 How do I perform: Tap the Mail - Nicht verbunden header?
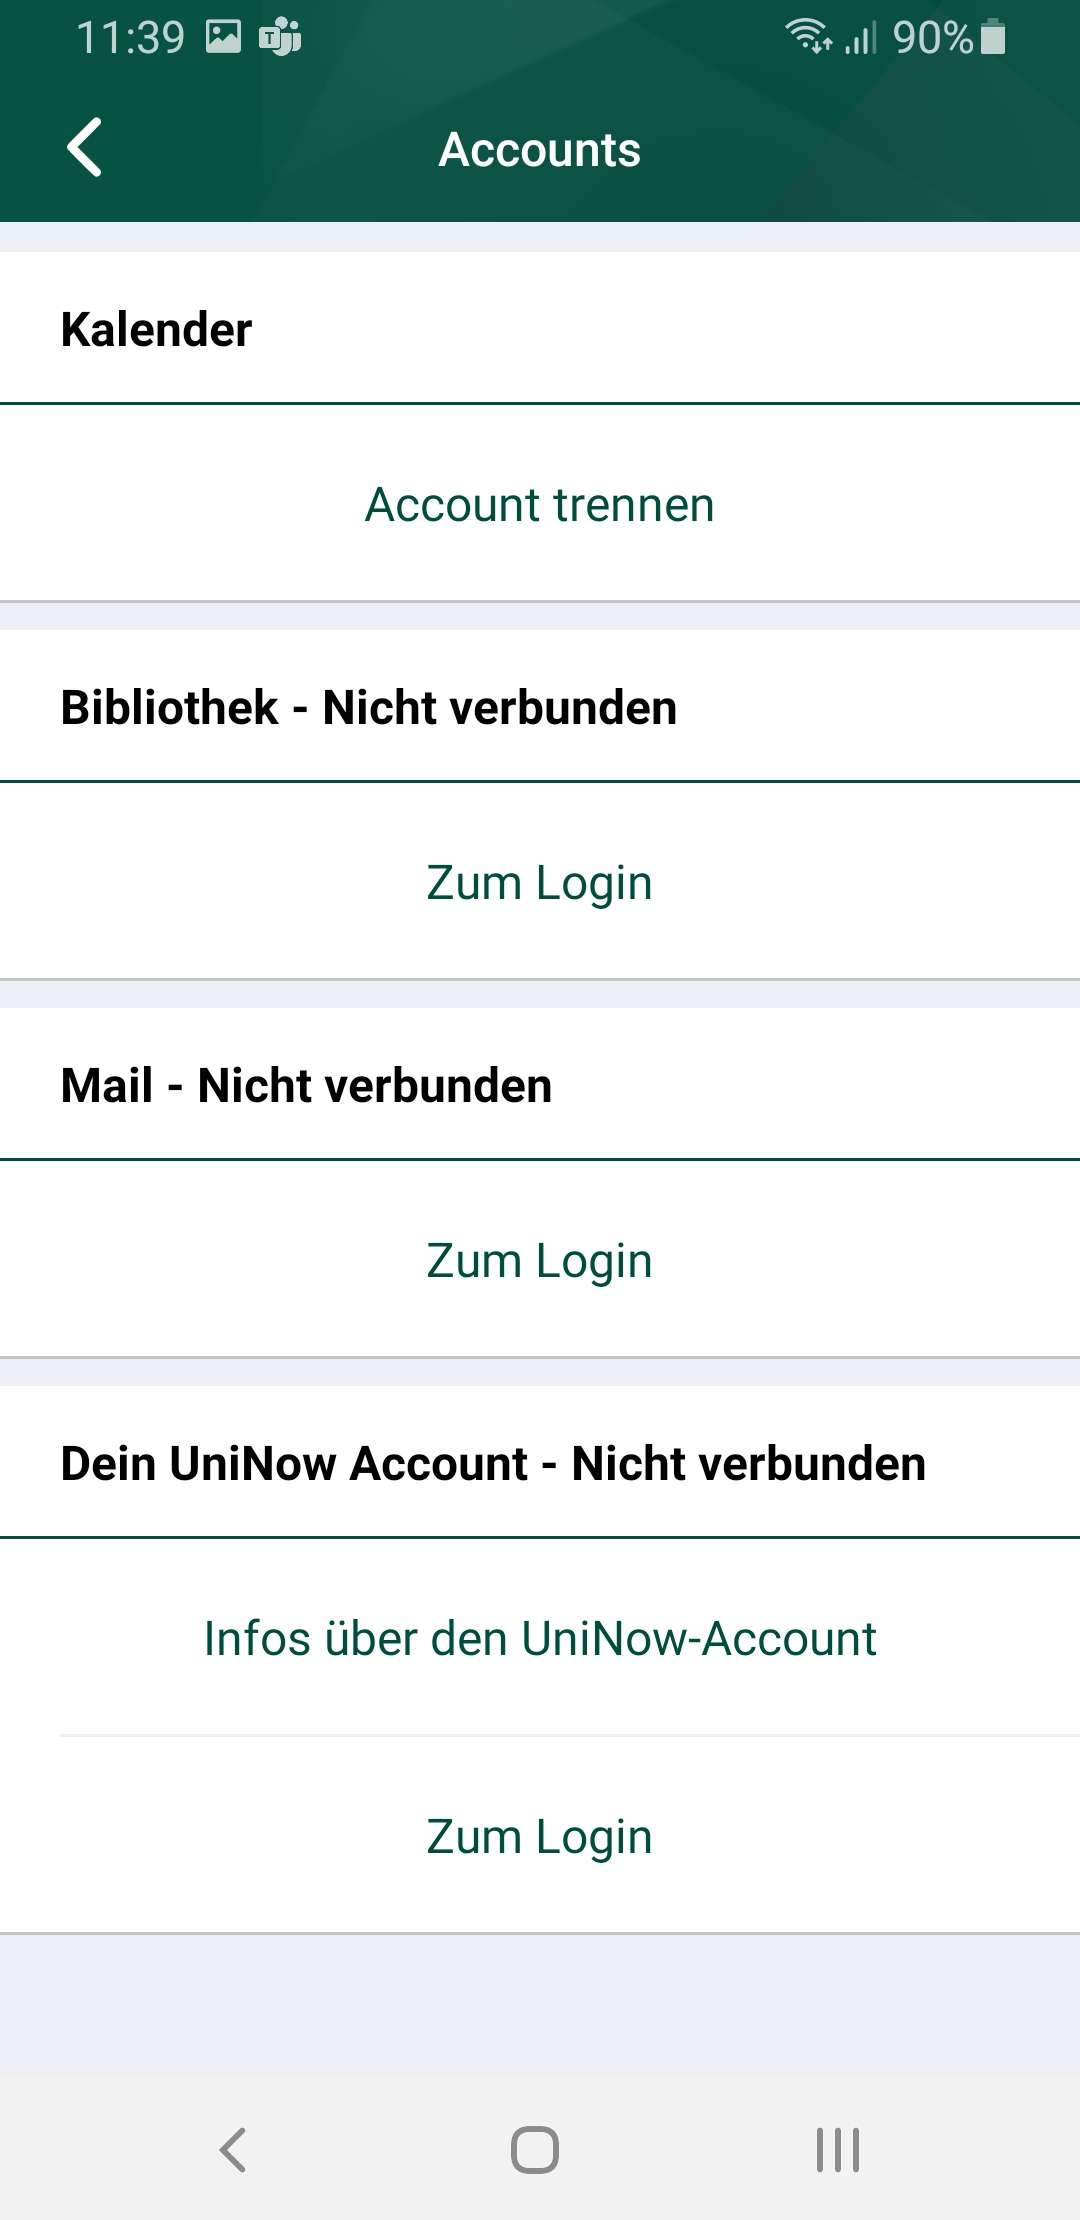(306, 1086)
